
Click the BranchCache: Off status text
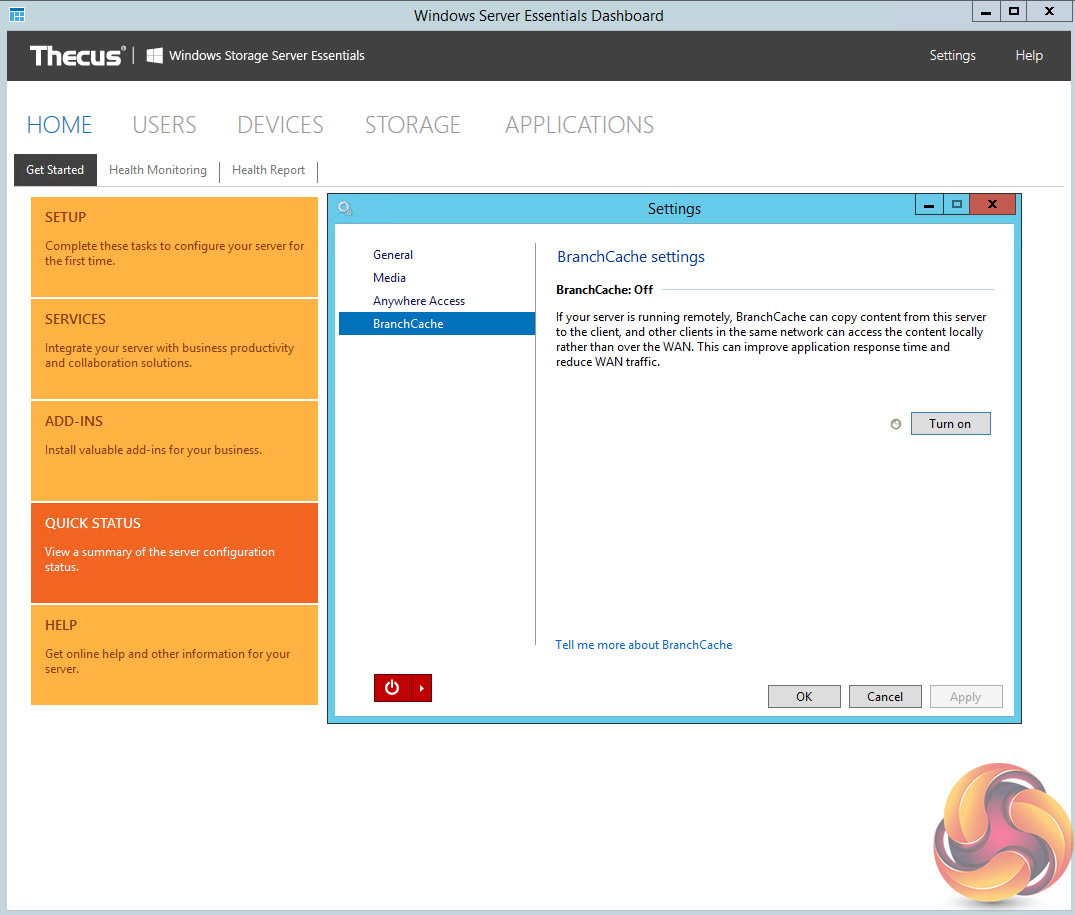[605, 290]
